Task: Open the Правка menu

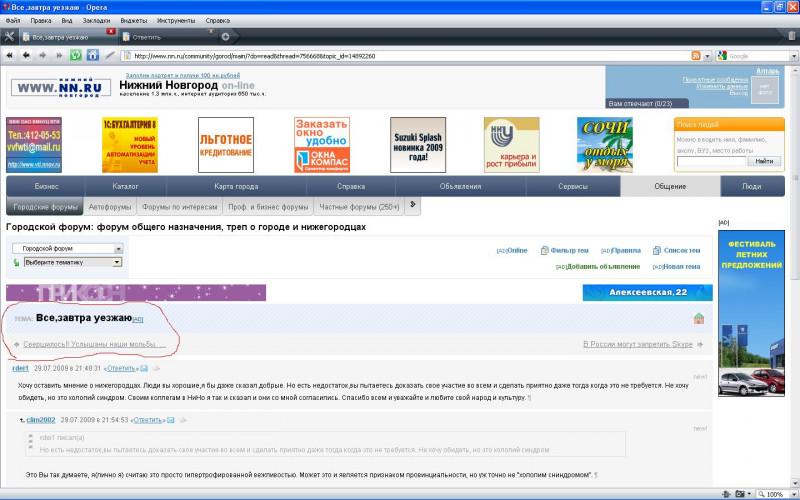Action: tap(40, 20)
